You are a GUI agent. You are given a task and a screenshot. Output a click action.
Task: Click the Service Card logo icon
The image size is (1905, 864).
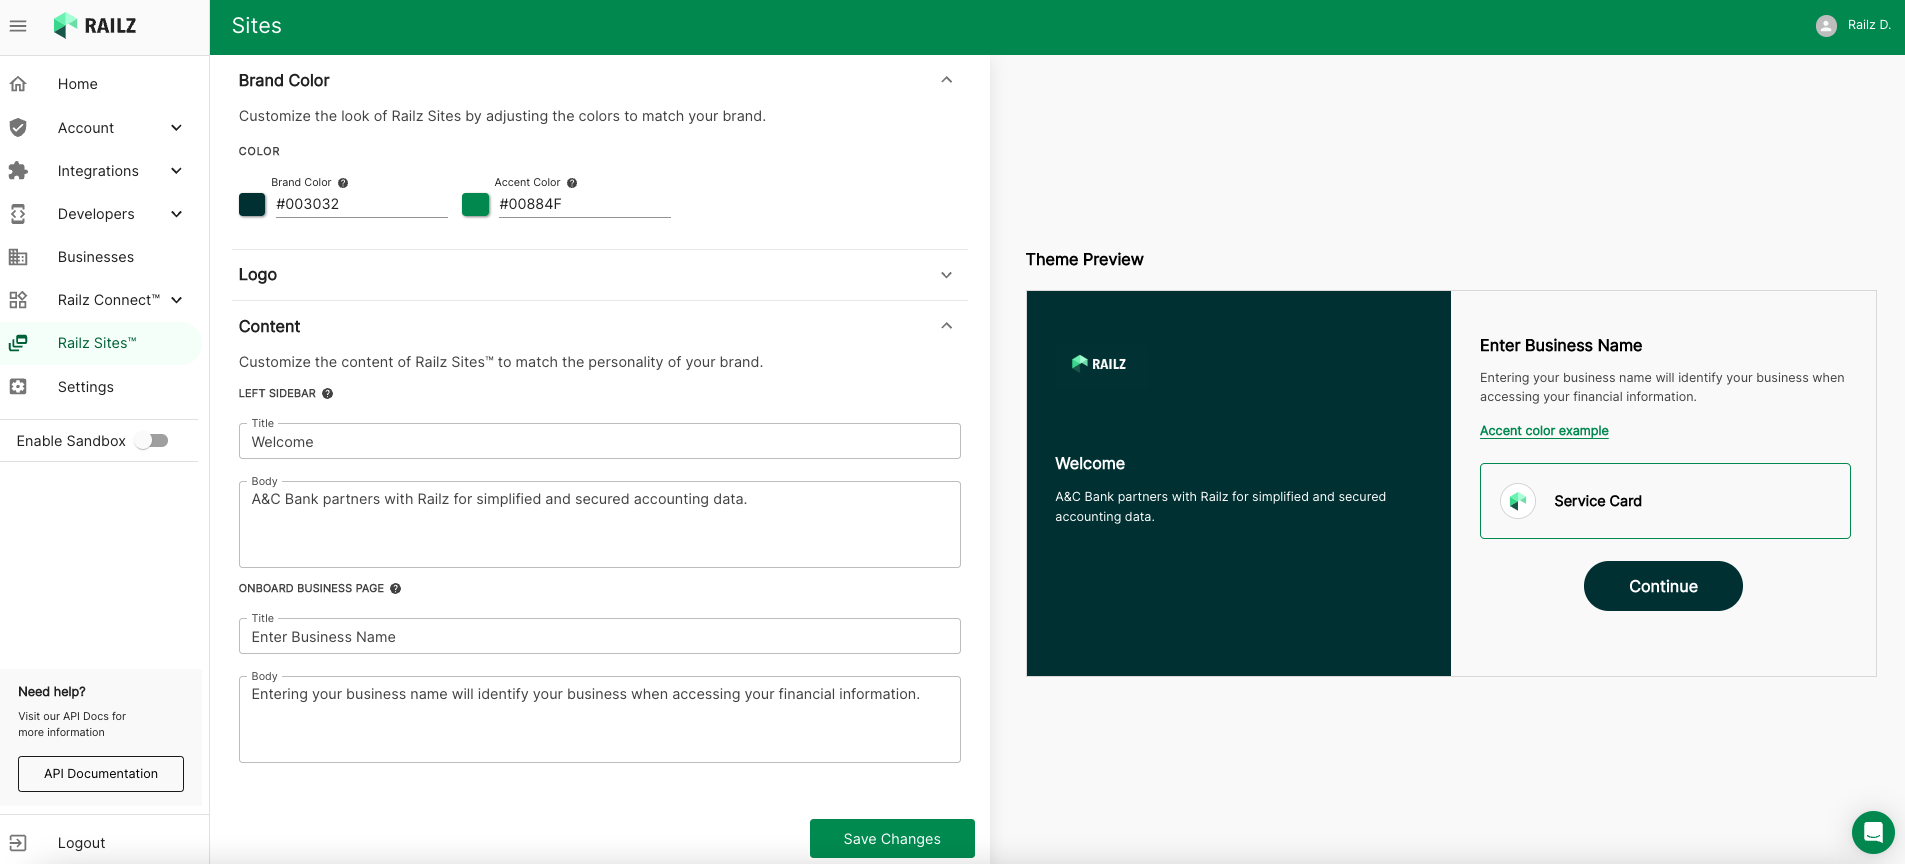(x=1518, y=501)
